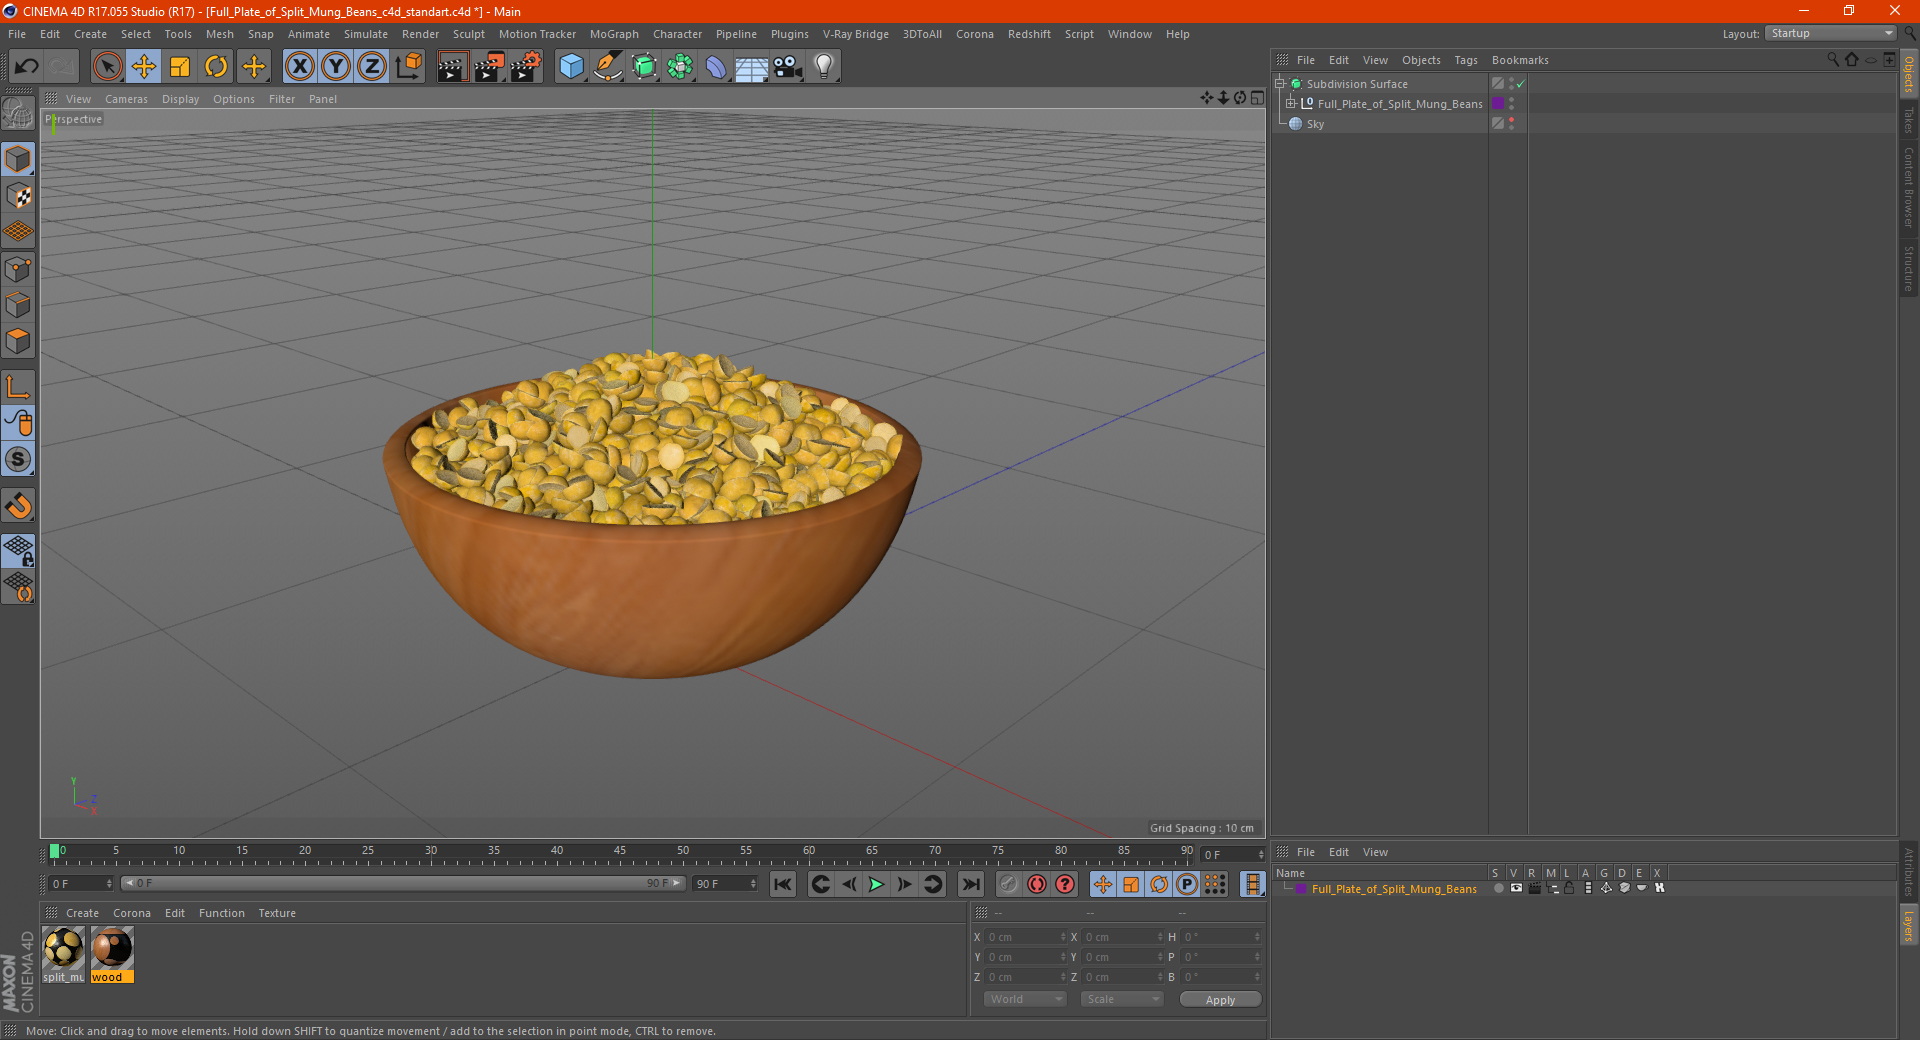Toggle layer lock icon
Viewport: 1920px width, 1040px height.
point(1570,888)
